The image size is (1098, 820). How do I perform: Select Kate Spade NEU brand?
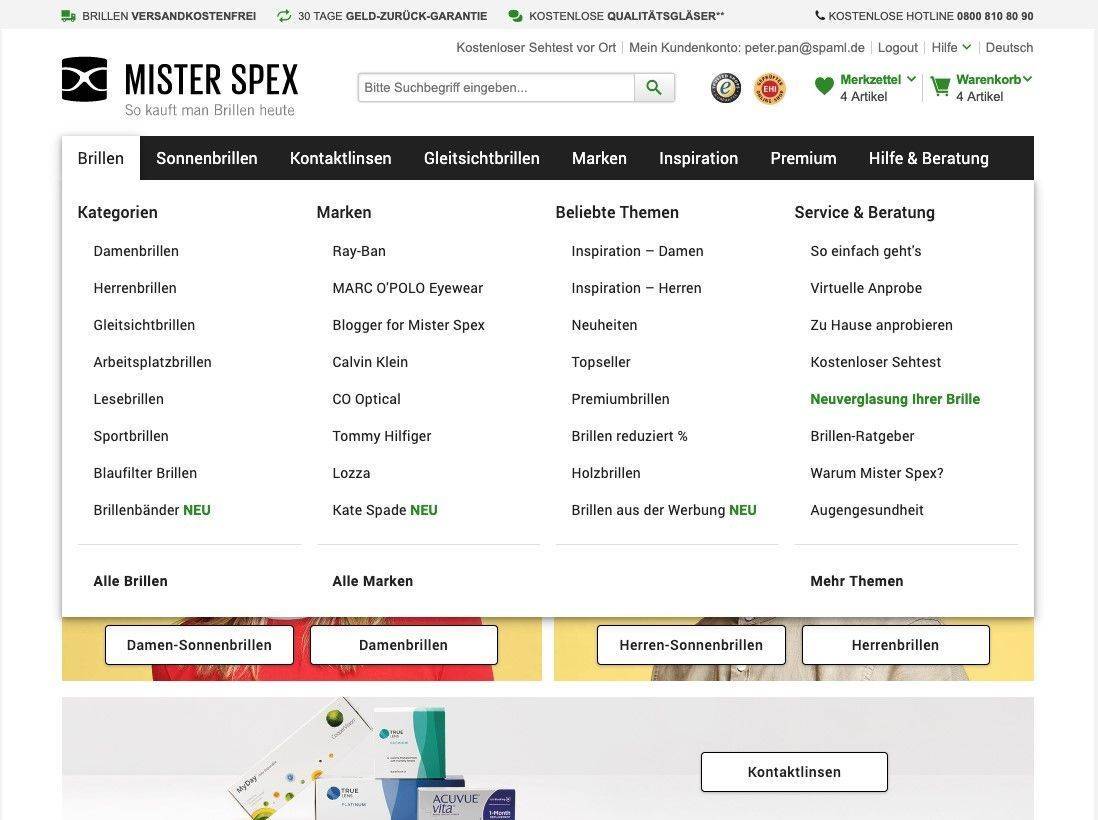tap(384, 510)
